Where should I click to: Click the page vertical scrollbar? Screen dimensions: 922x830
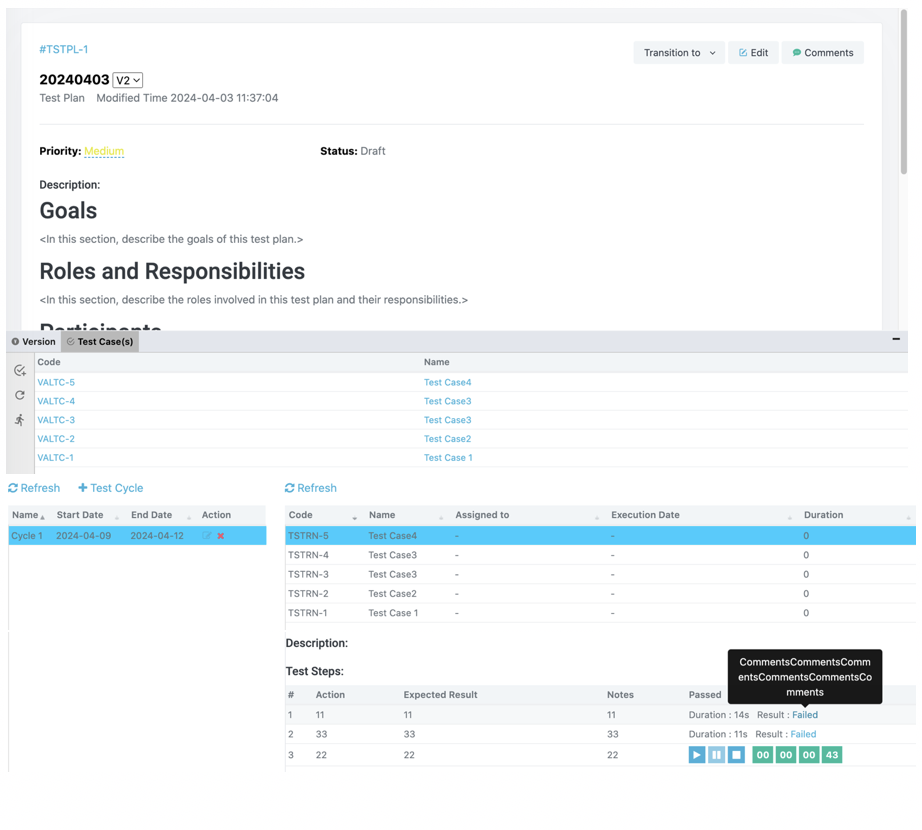904,92
